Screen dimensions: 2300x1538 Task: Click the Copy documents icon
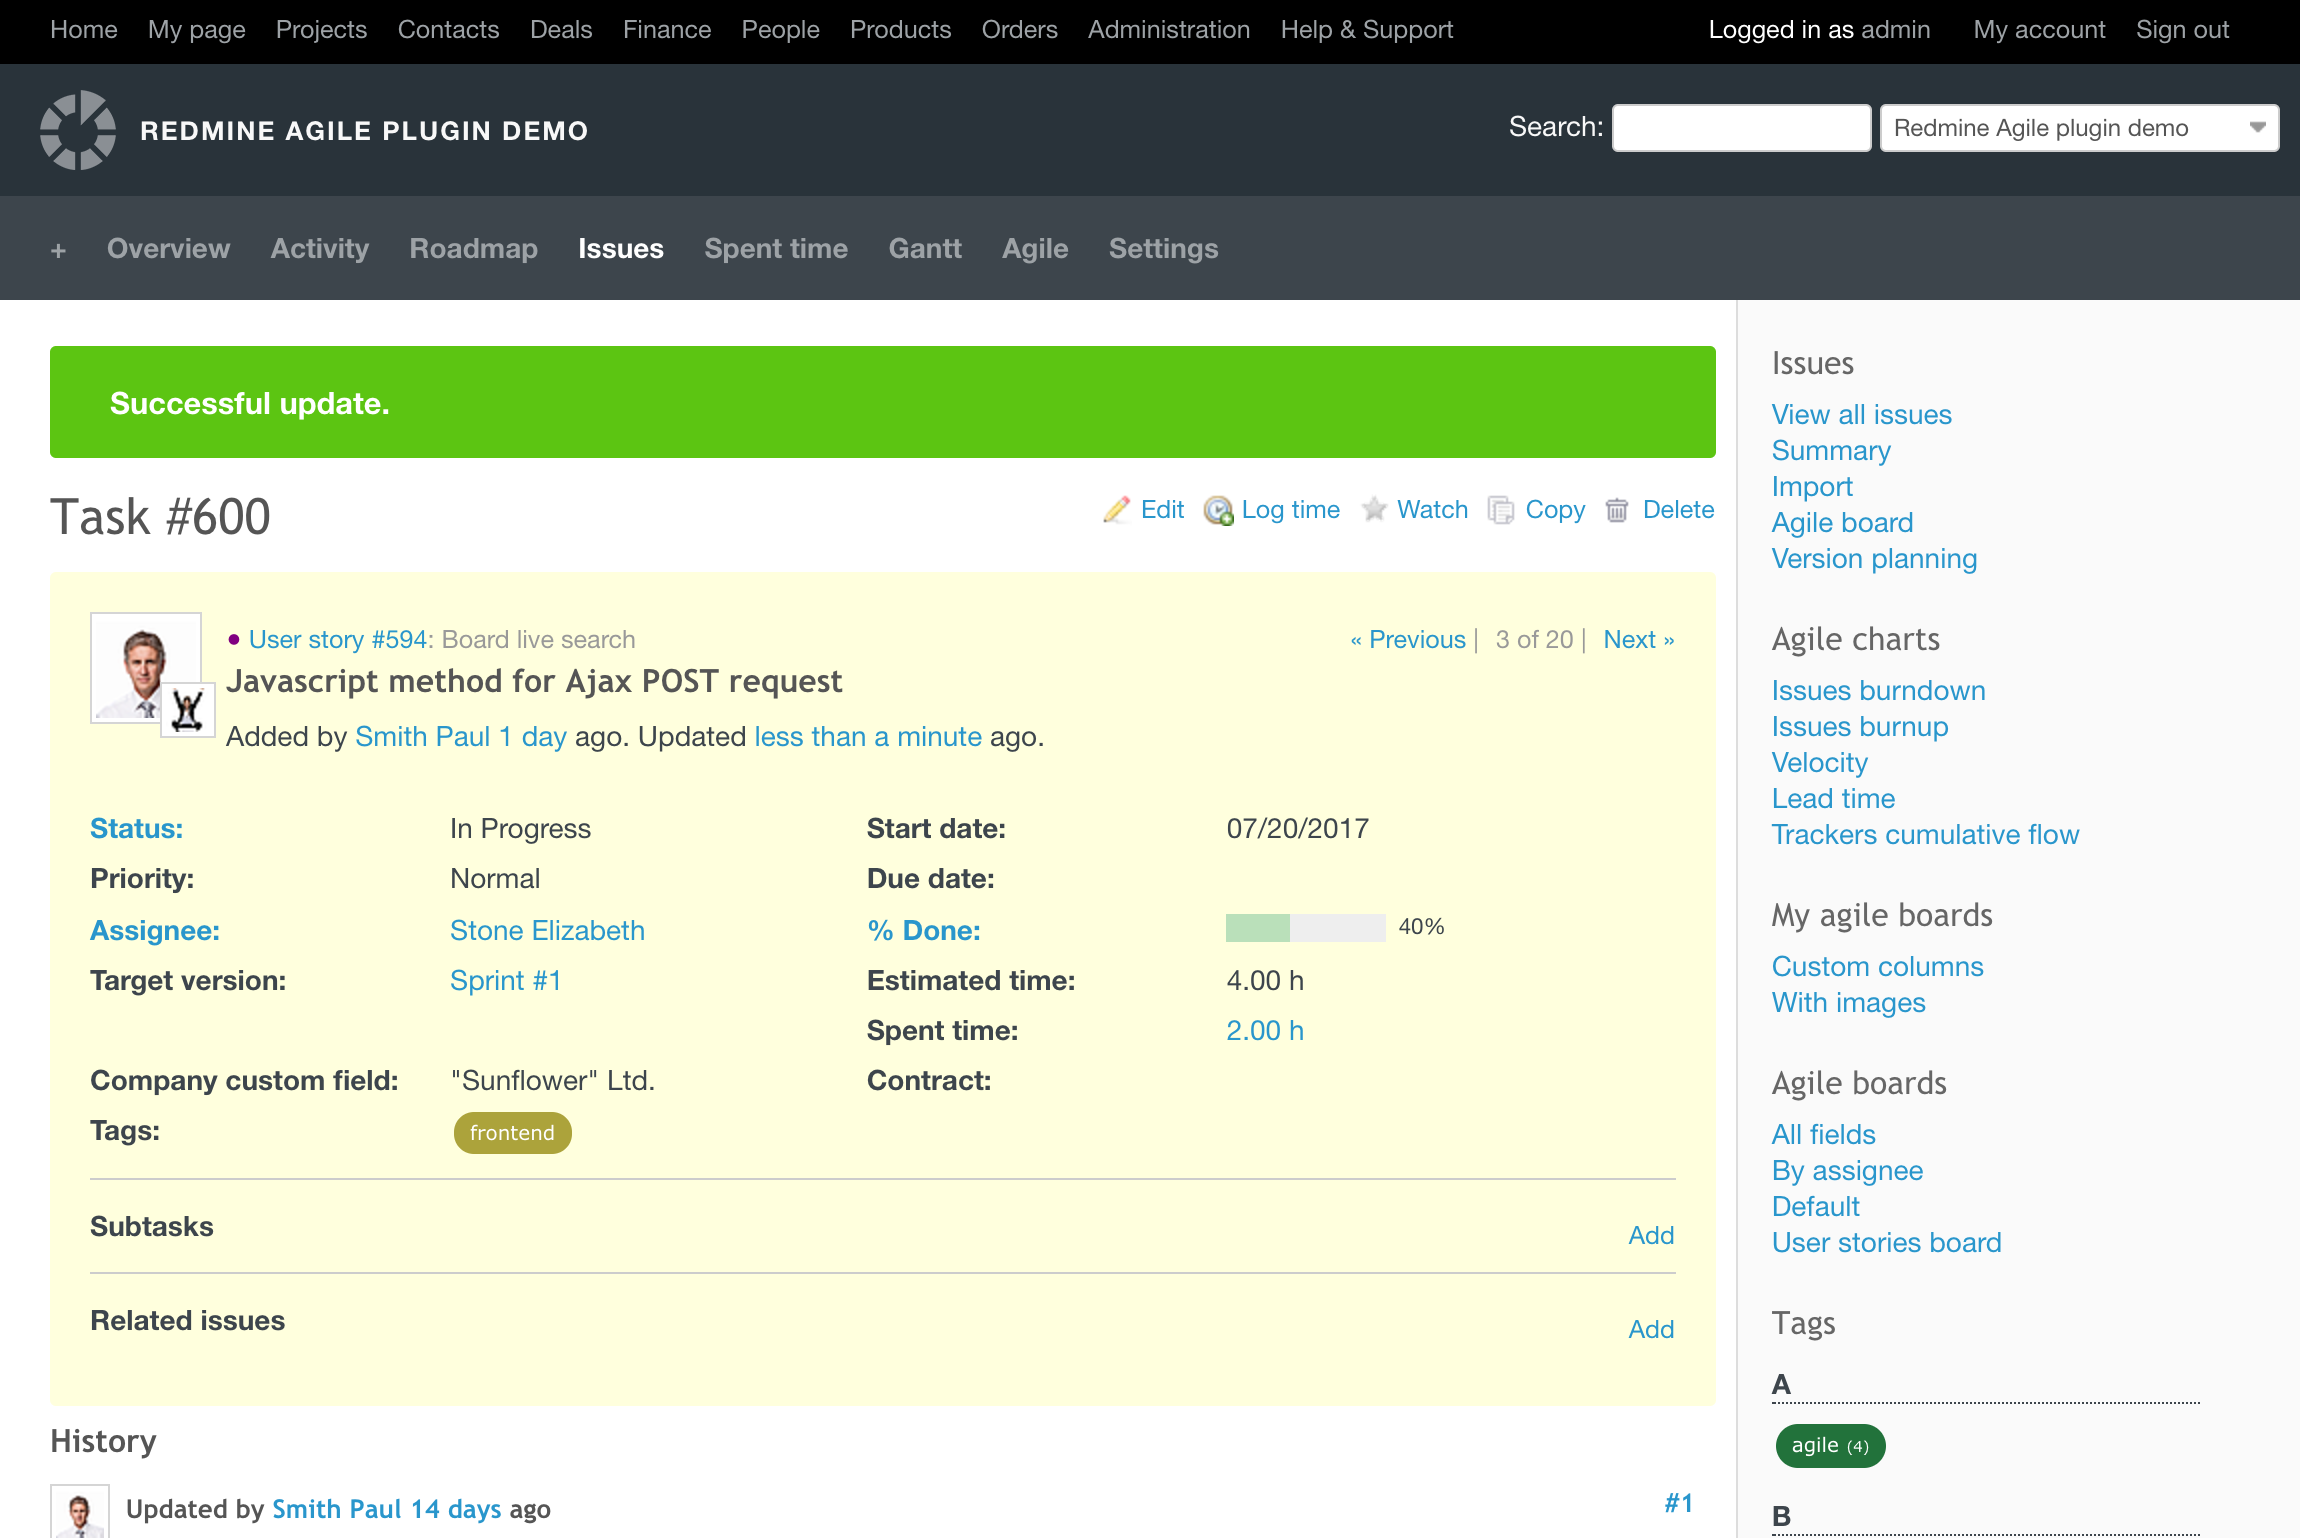[1501, 511]
